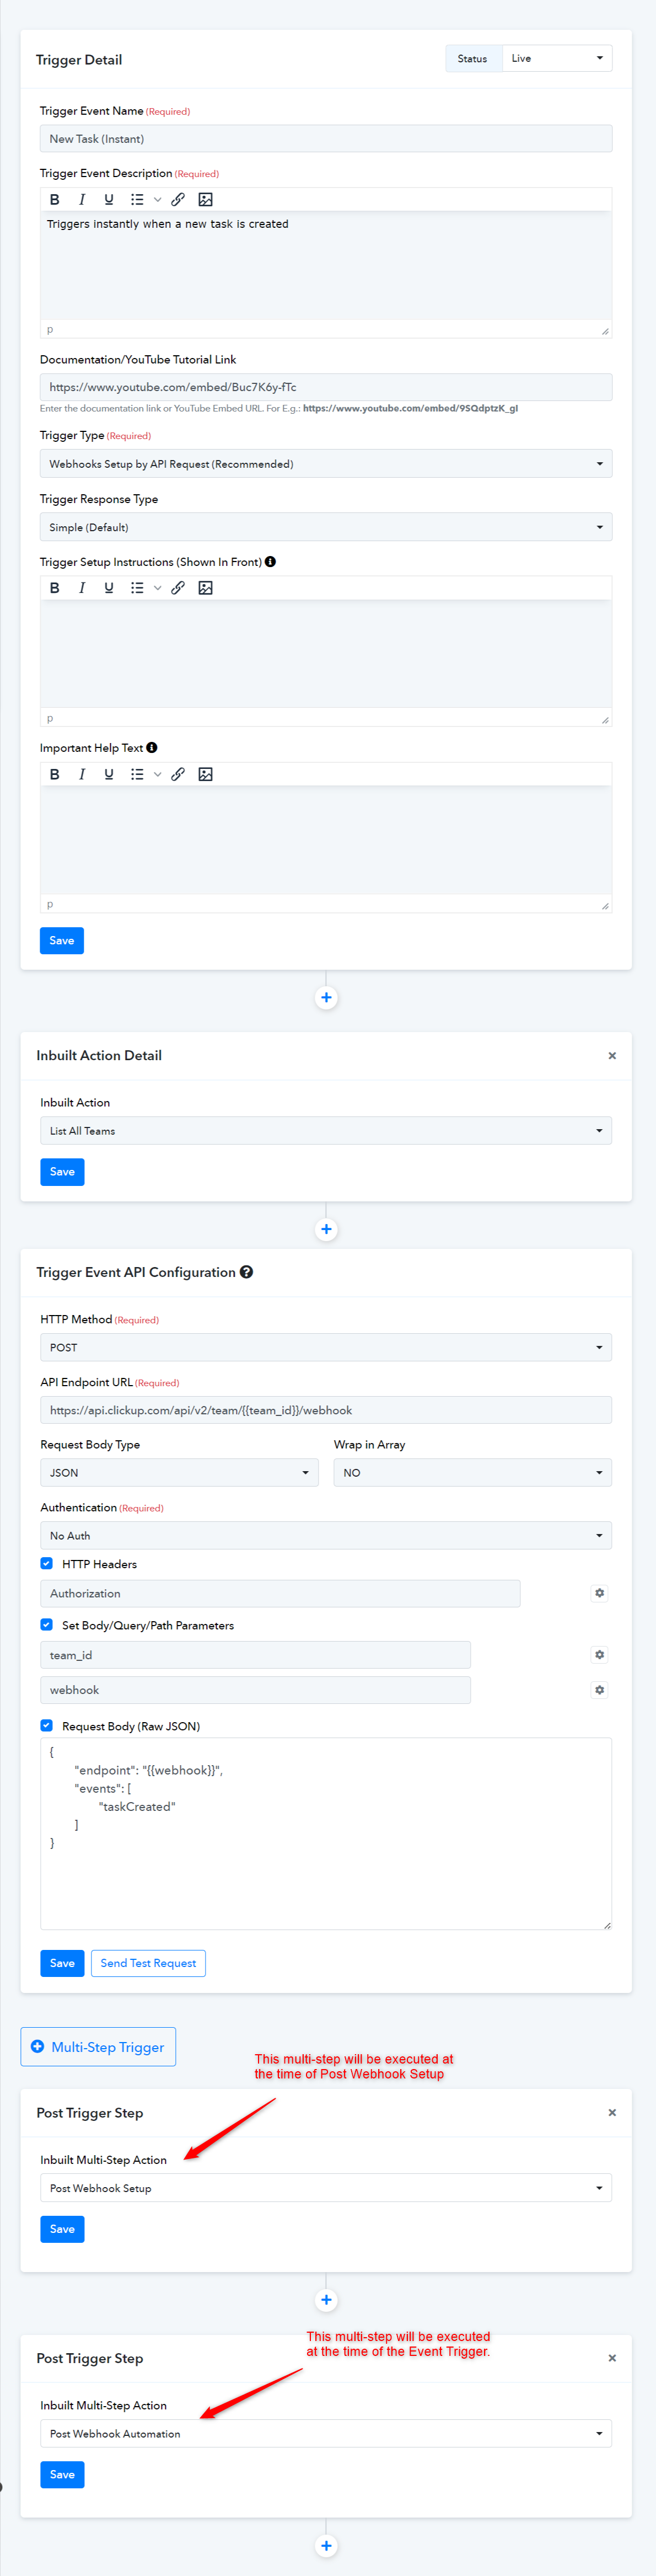Viewport: 656px width, 2576px height.
Task: Open Authentication No Auth dropdown
Action: [326, 1535]
